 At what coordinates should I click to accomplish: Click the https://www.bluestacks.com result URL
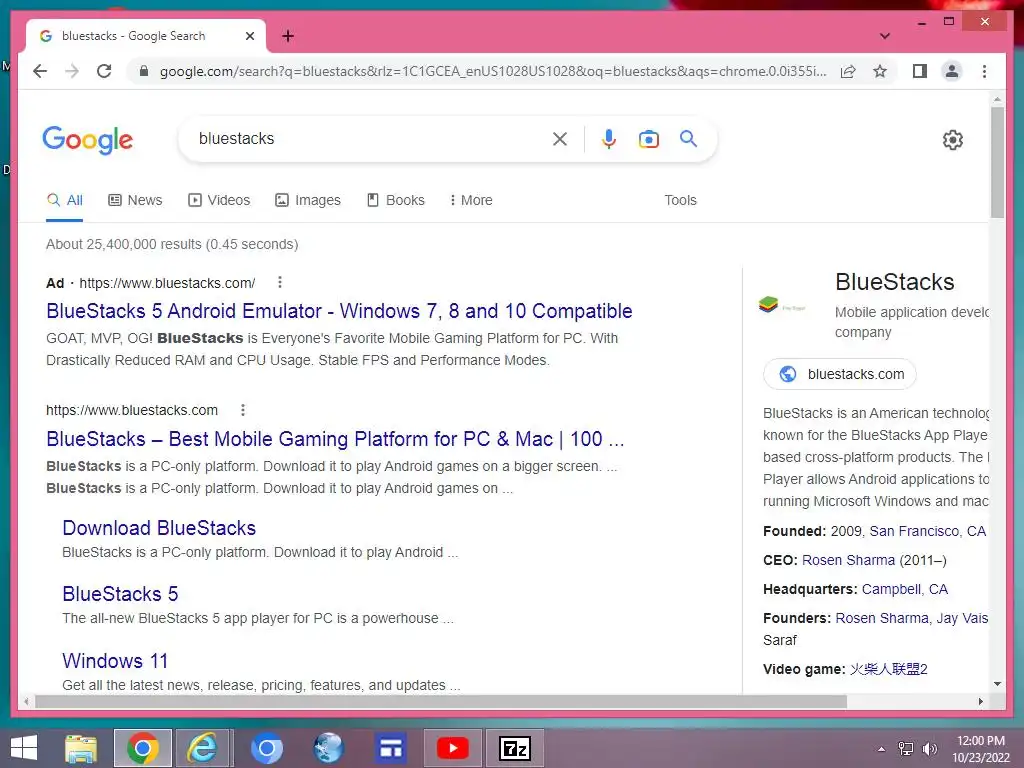(x=132, y=410)
